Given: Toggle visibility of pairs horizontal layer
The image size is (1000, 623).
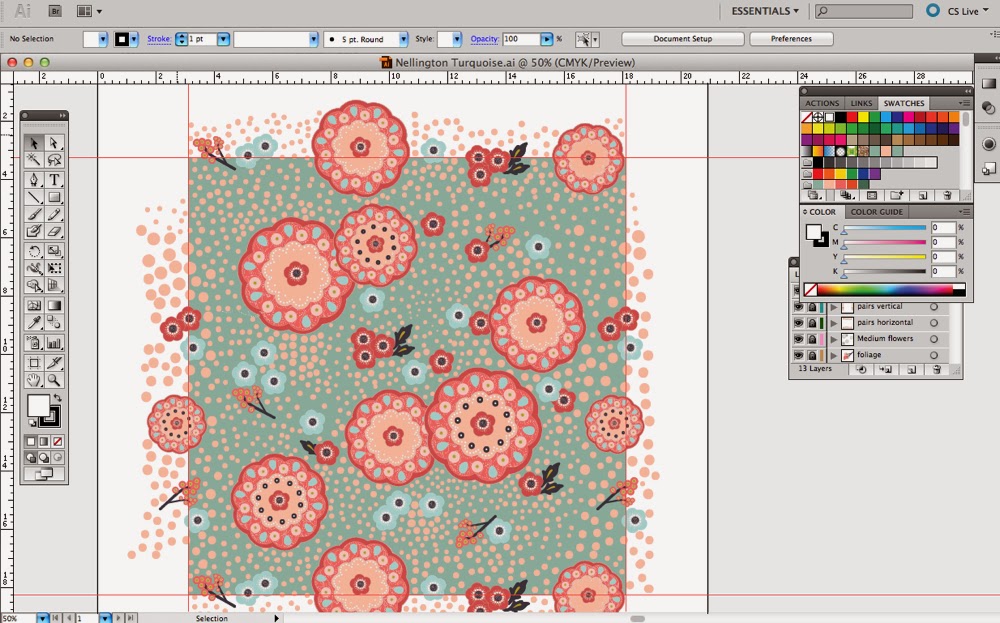Looking at the screenshot, I should pyautogui.click(x=798, y=323).
